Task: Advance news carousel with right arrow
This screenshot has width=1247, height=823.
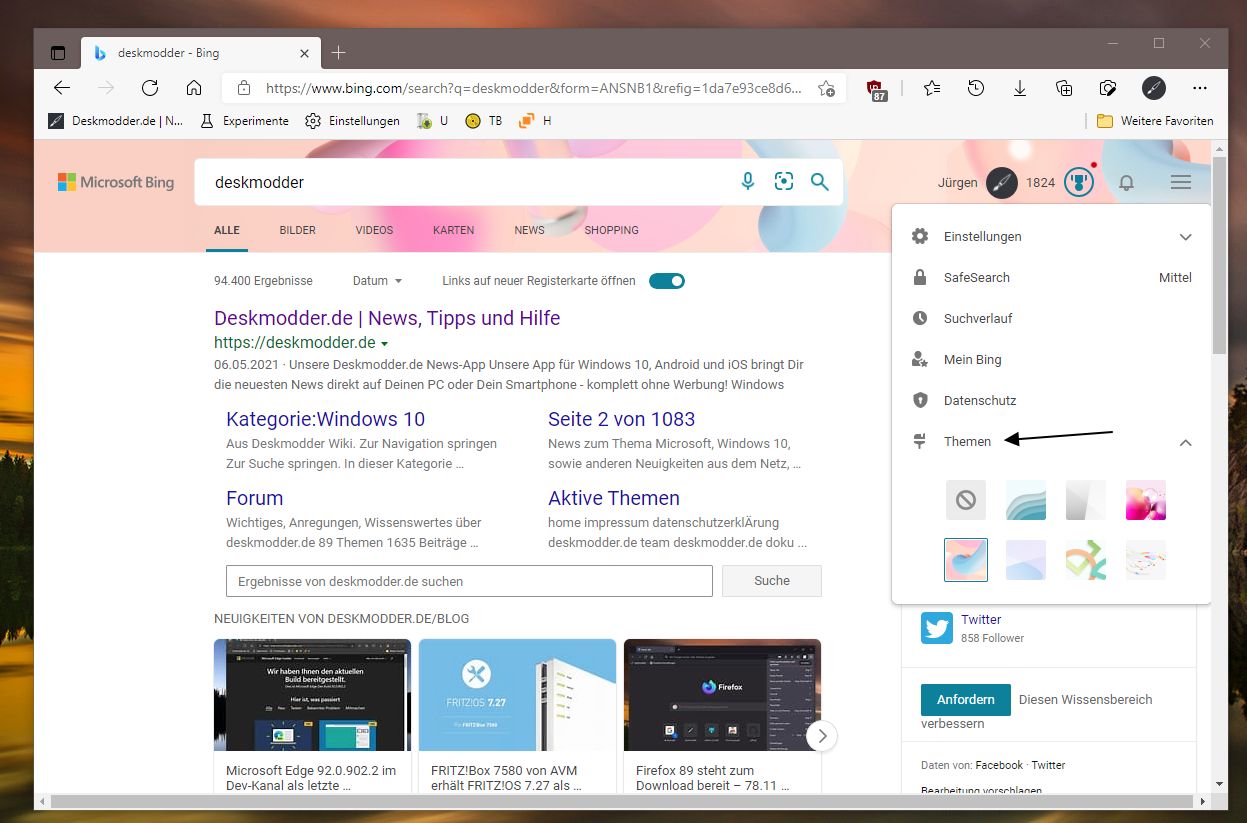Action: tap(822, 736)
